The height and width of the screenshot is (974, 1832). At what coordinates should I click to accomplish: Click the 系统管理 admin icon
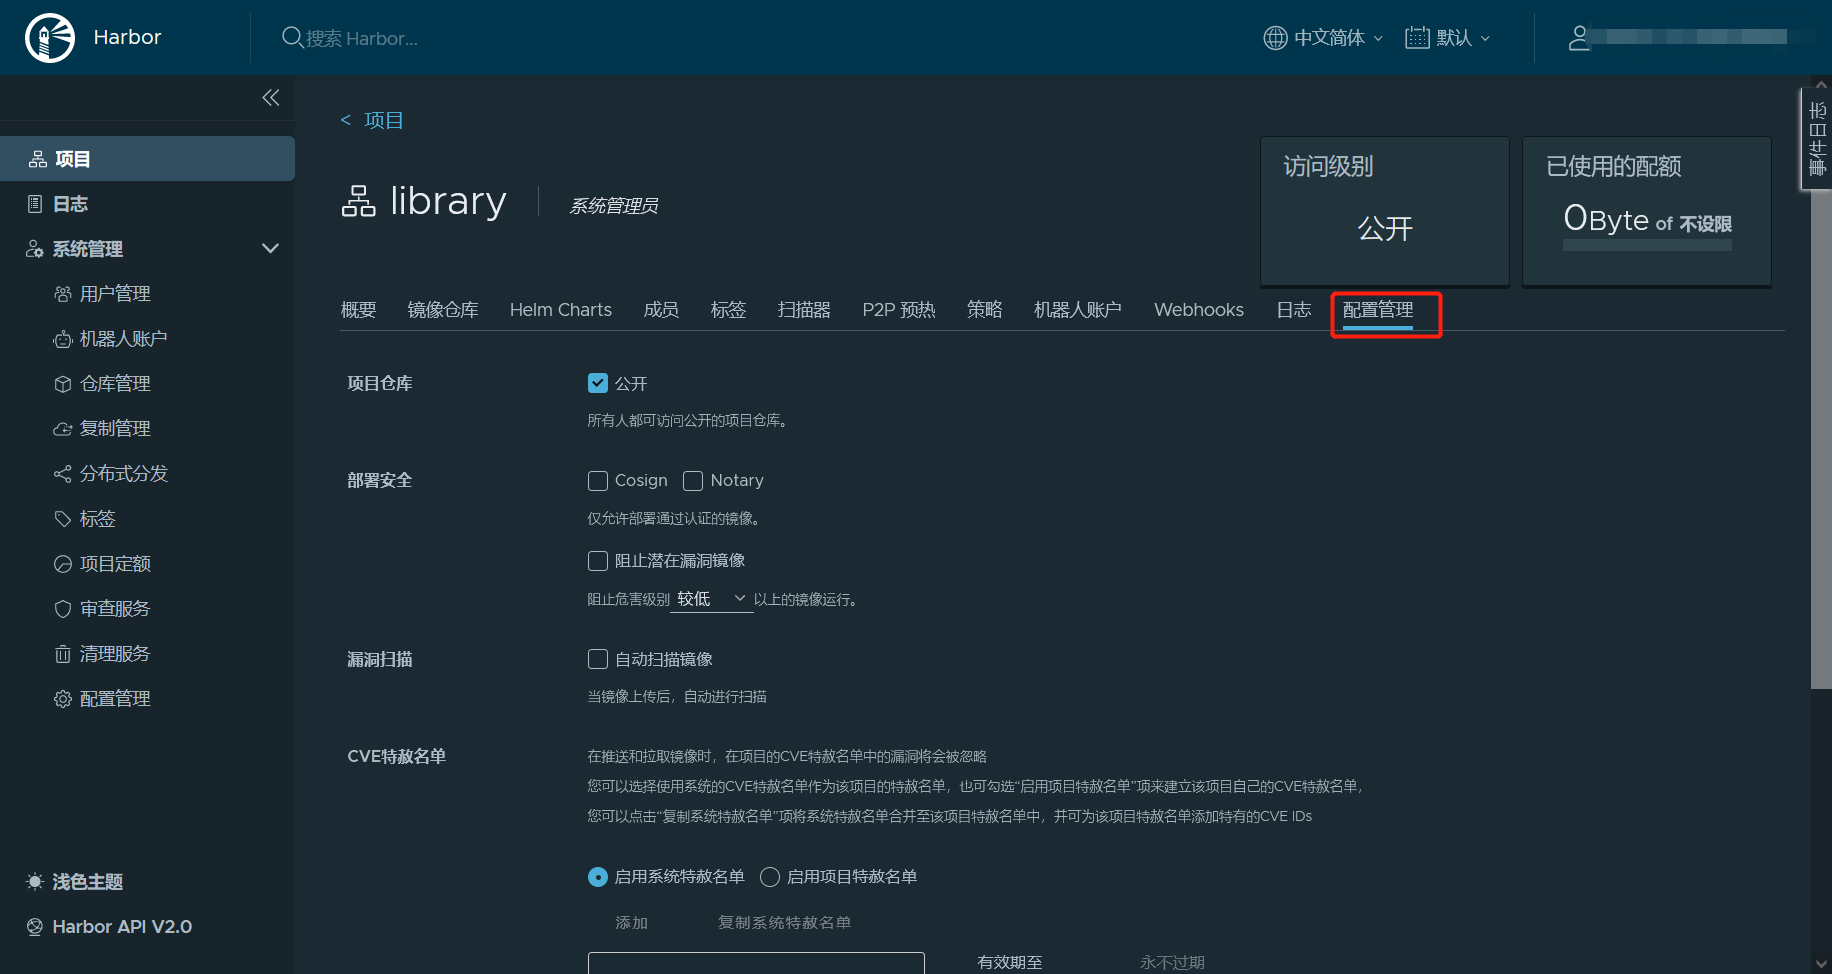(35, 249)
